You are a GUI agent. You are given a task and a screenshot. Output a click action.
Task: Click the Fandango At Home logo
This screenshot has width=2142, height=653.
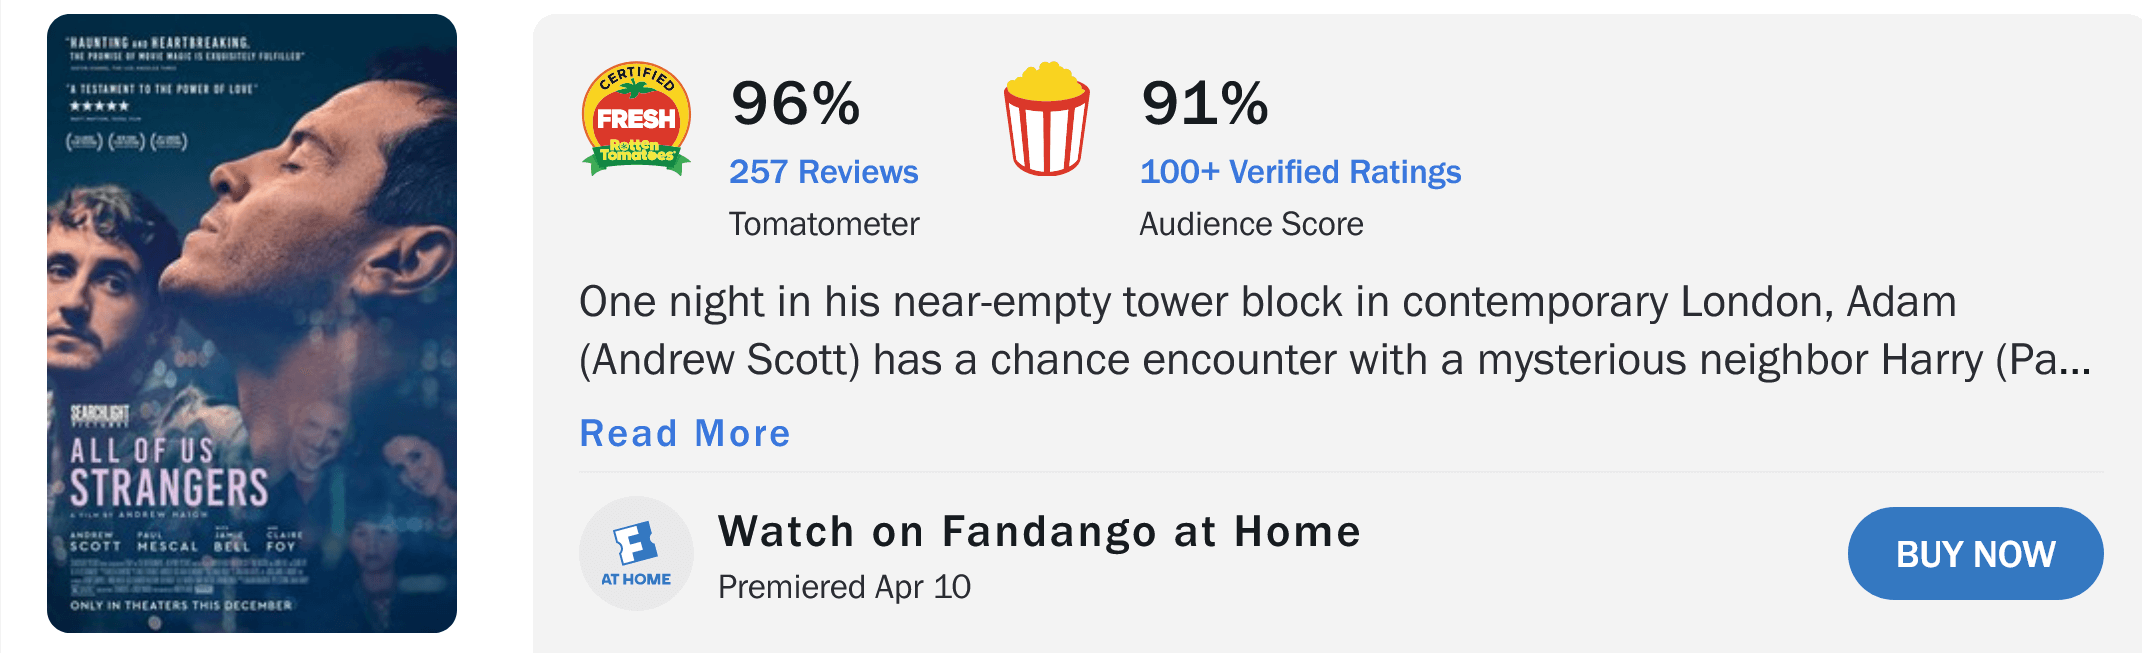coord(636,554)
